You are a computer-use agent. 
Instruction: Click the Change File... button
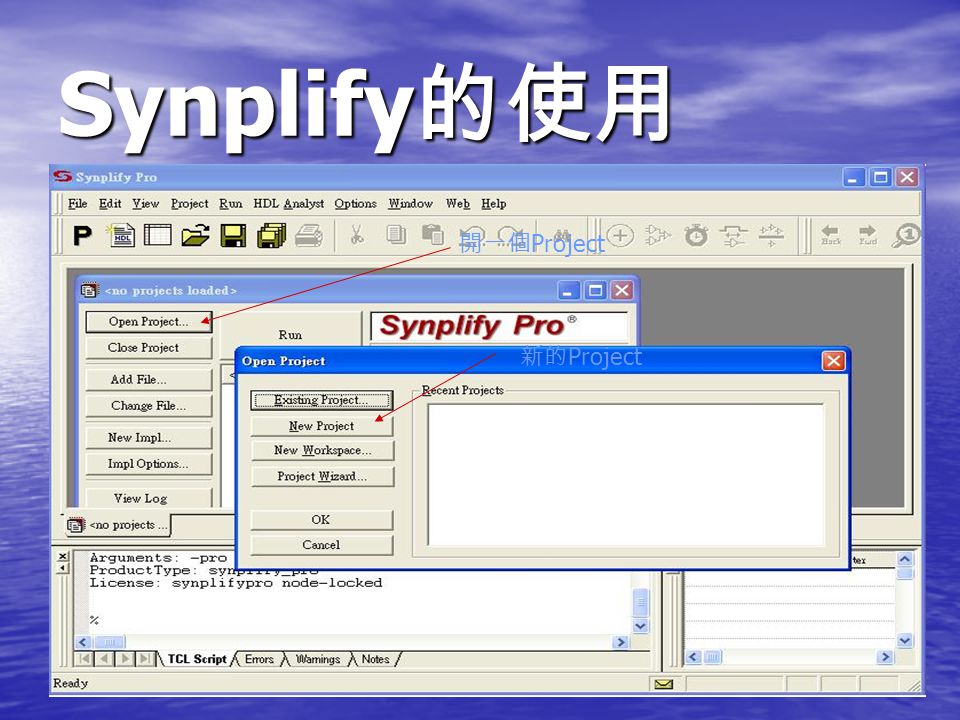coord(149,406)
